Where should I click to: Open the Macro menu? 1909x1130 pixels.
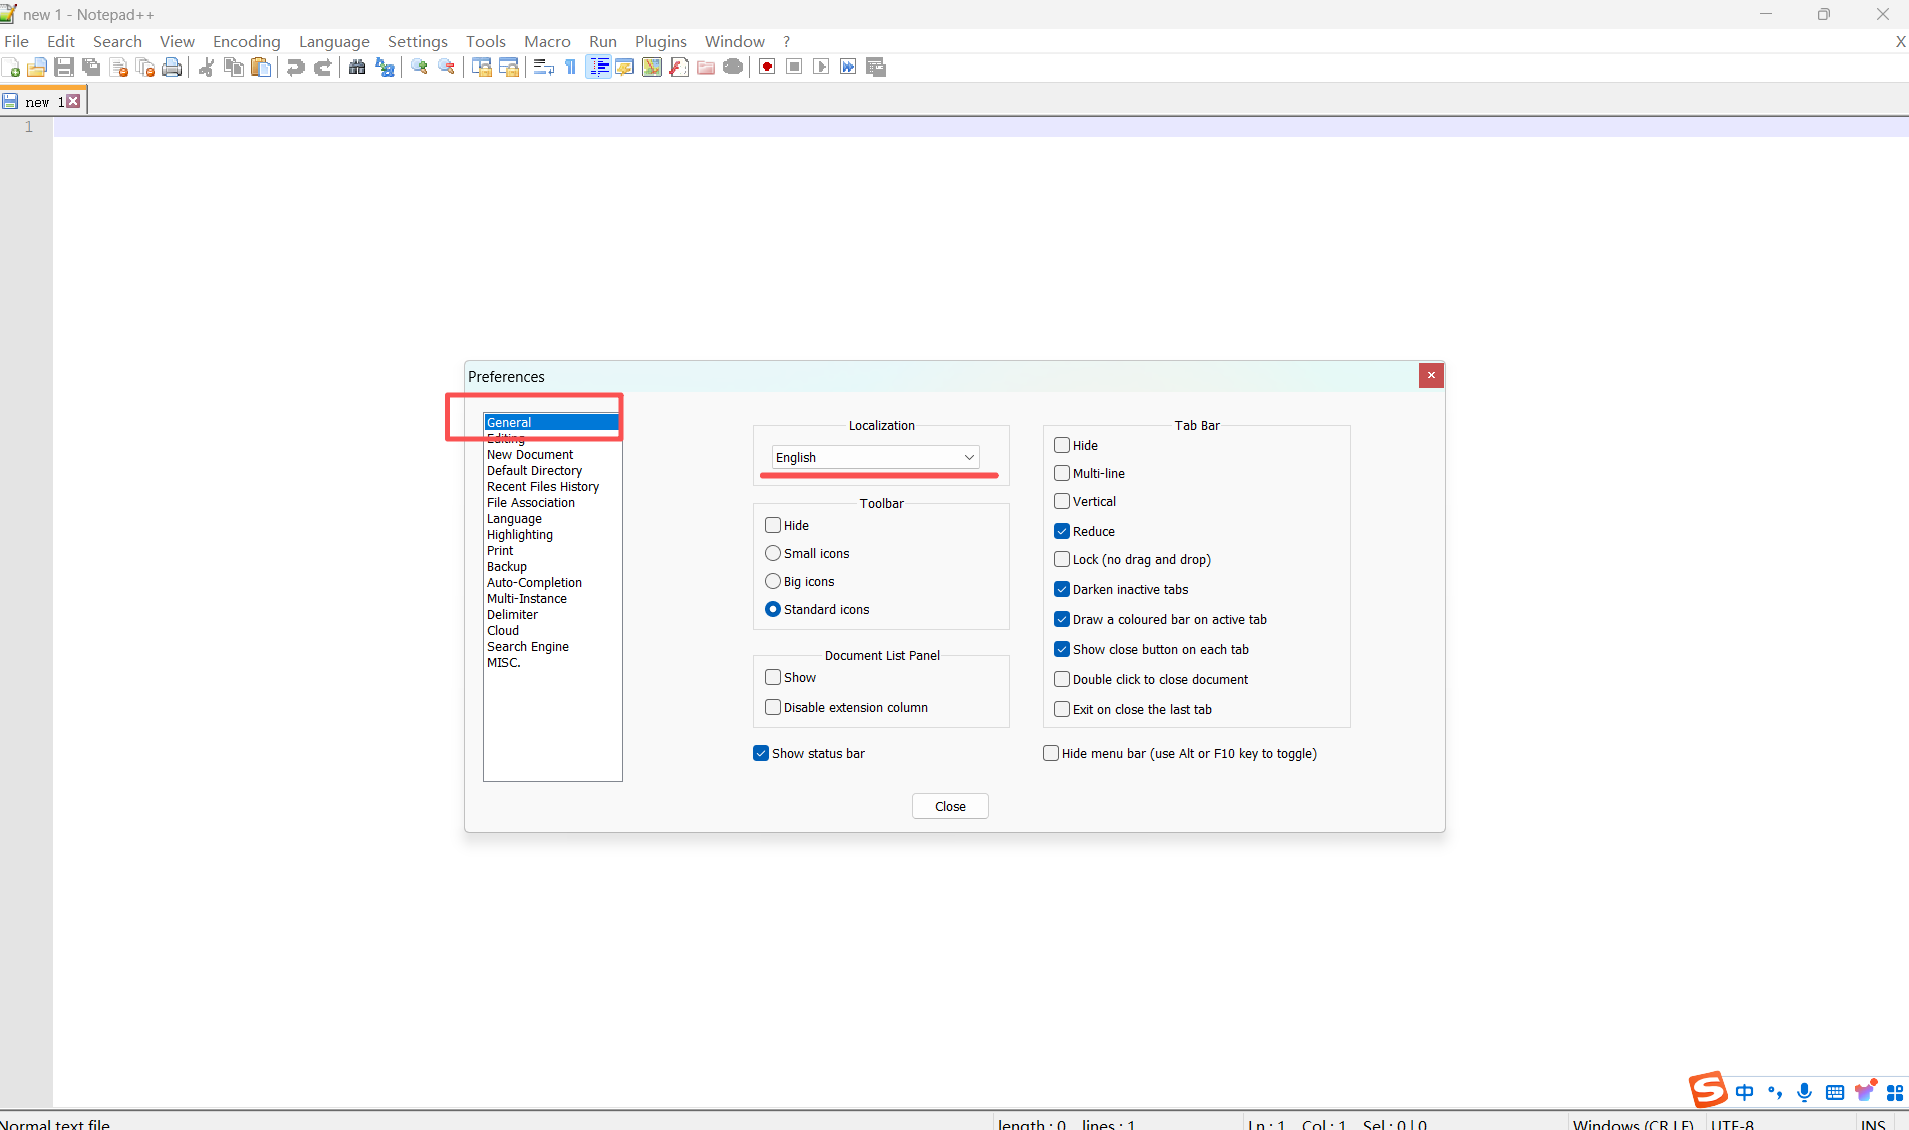click(547, 41)
